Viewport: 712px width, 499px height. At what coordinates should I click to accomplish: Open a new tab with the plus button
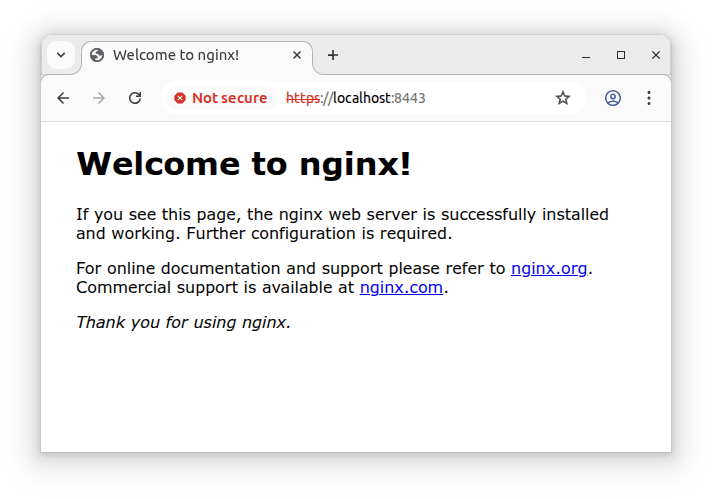333,55
